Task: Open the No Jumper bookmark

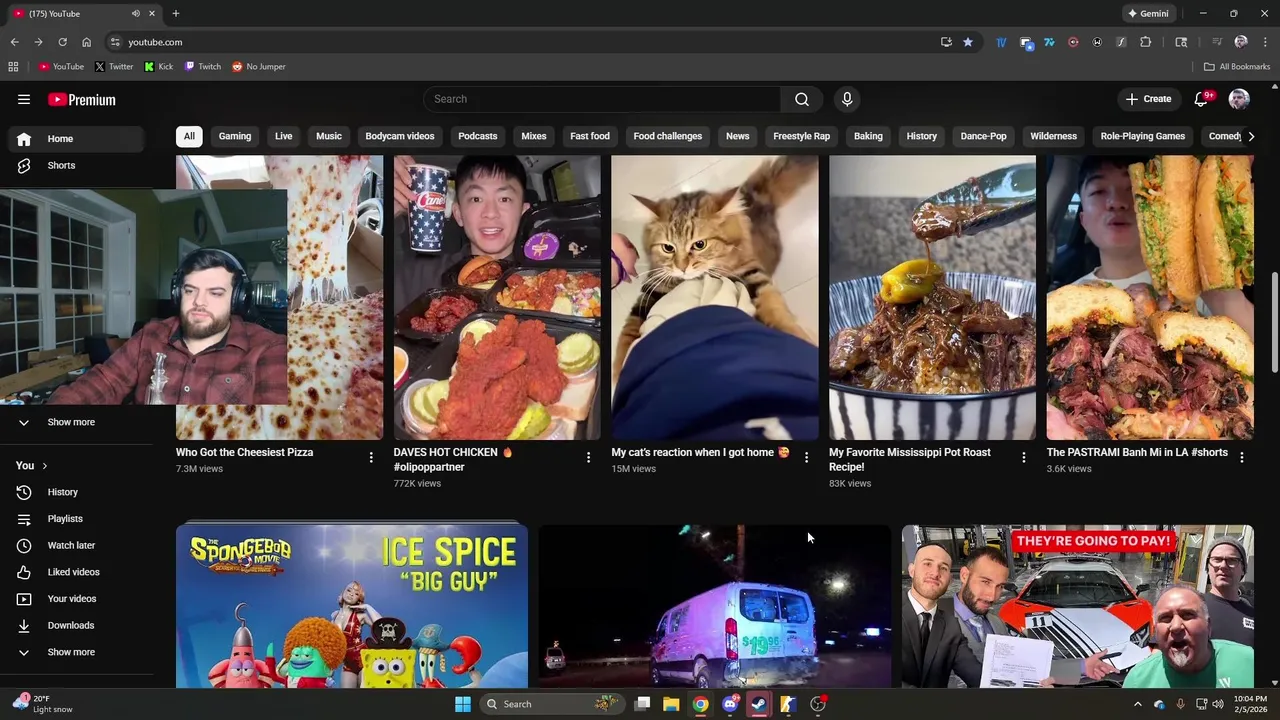Action: click(259, 66)
